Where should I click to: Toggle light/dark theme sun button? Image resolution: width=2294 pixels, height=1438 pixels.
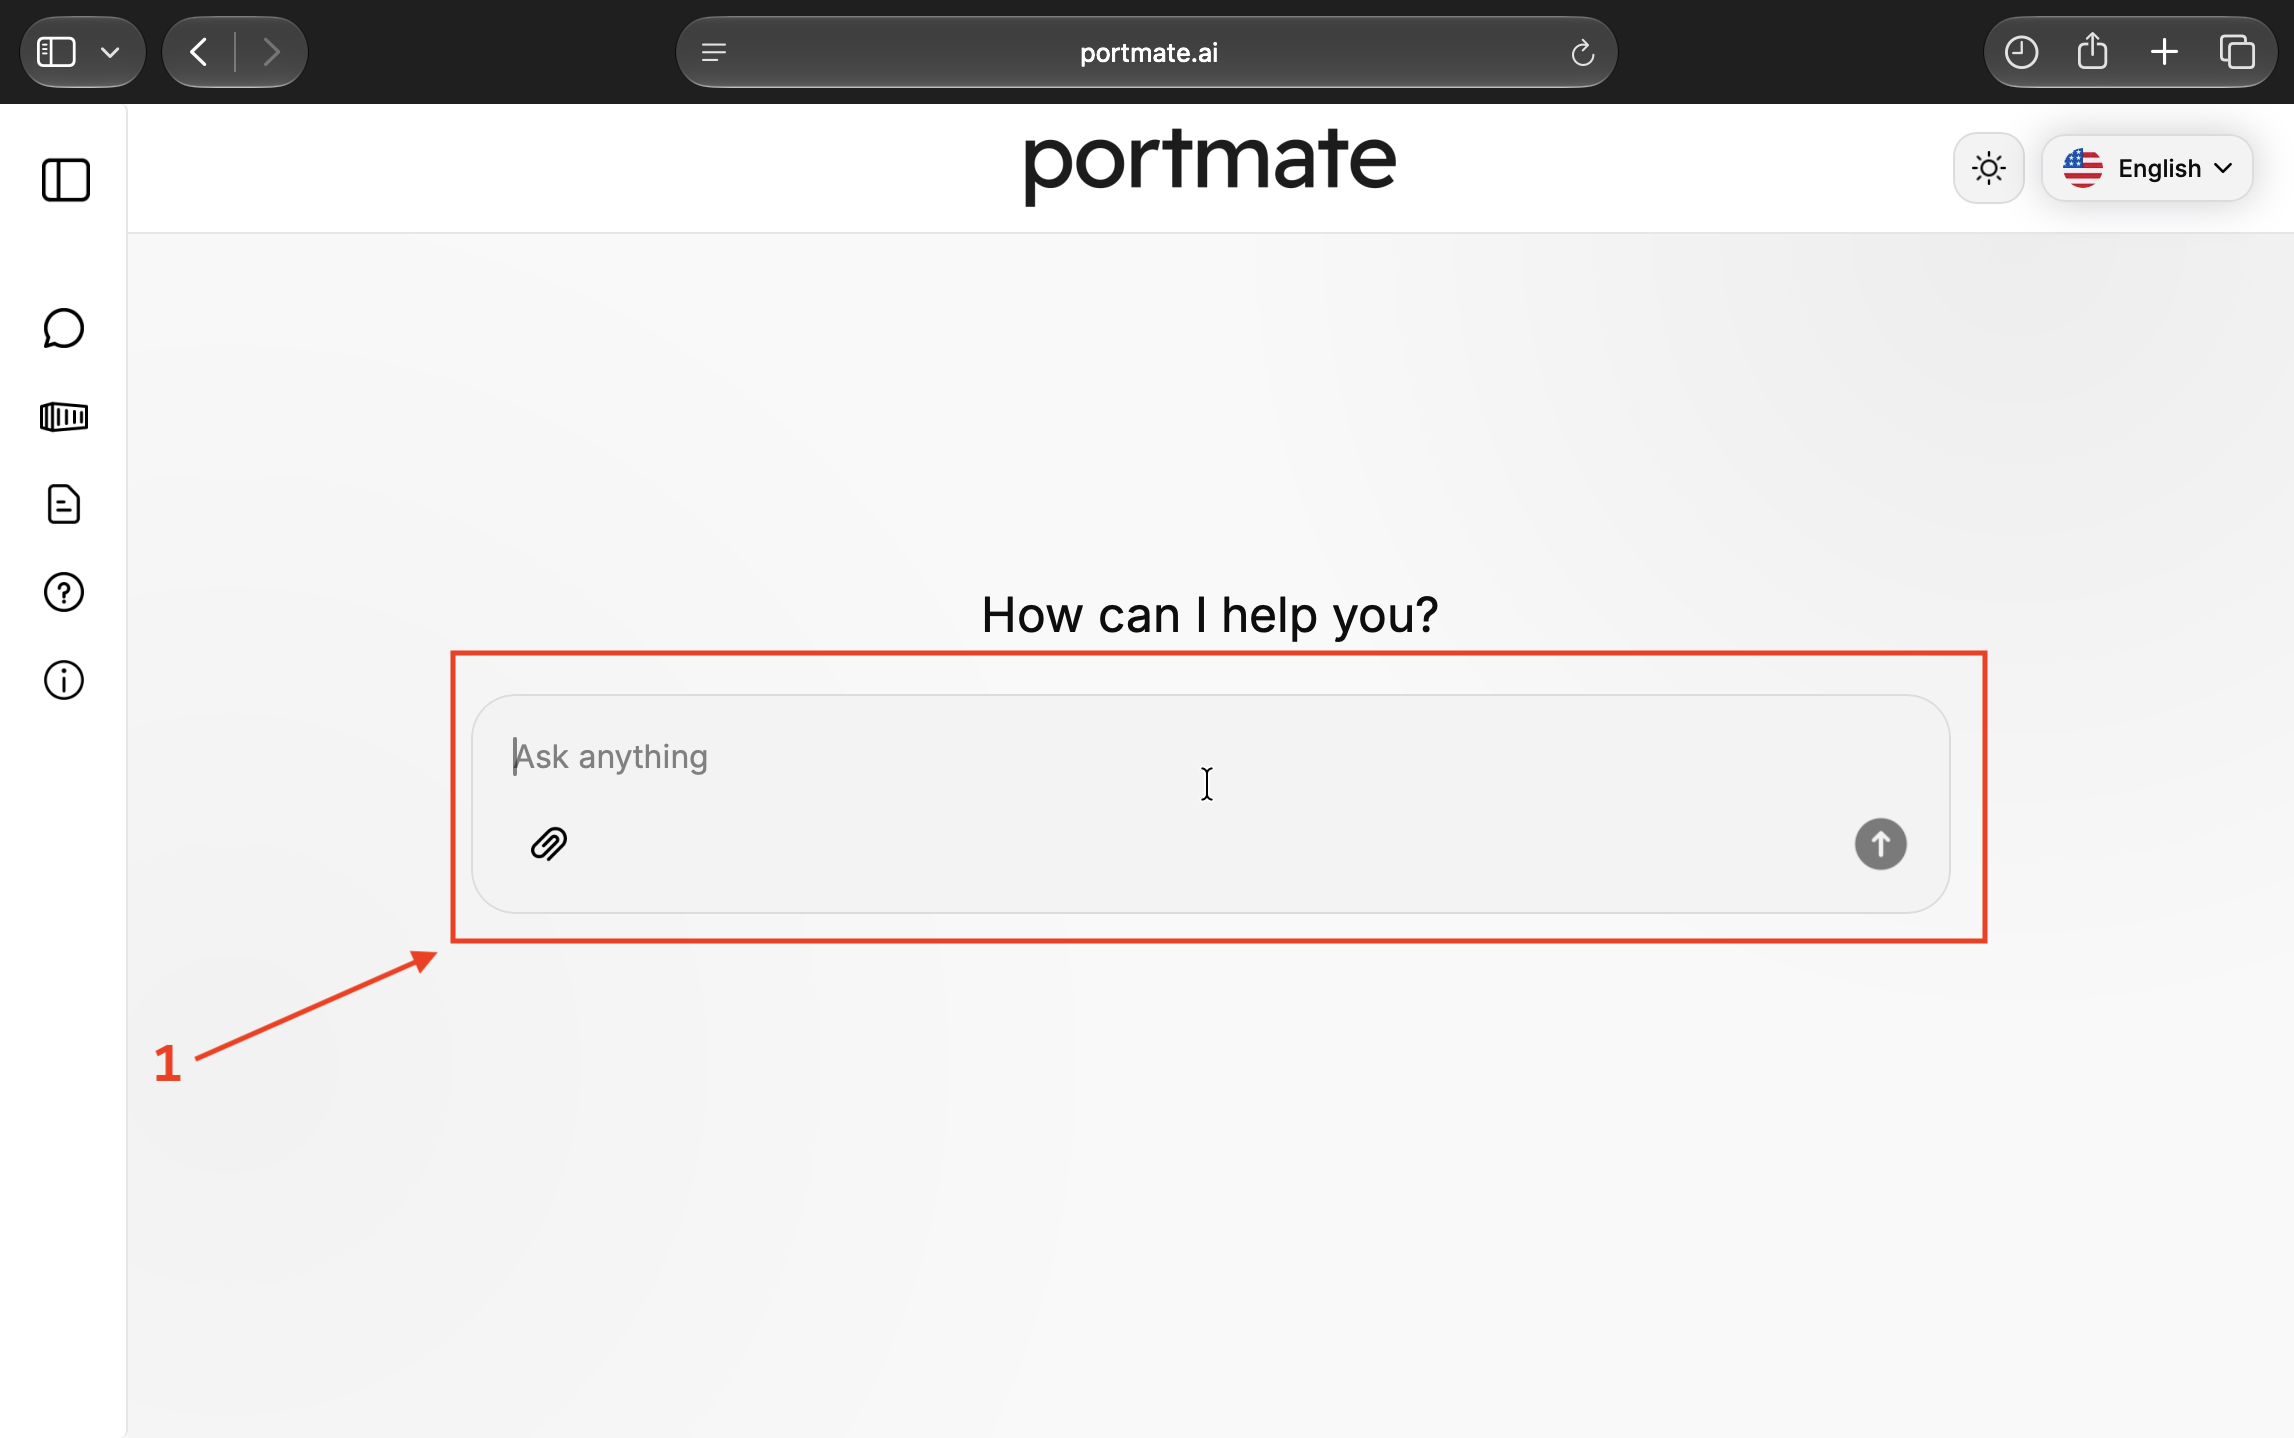[x=1988, y=168]
